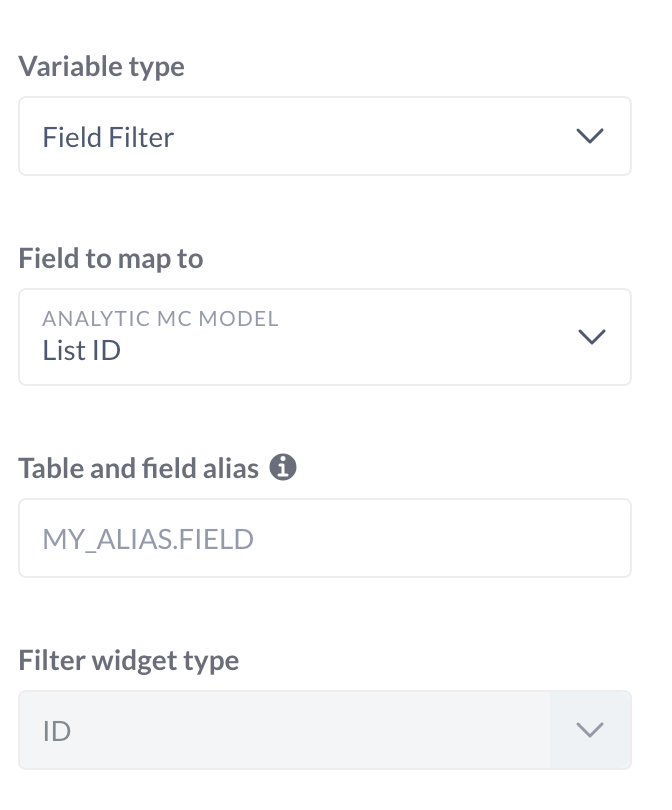The width and height of the screenshot is (672, 810).
Task: Click the Table and field alias label
Action: [x=138, y=467]
